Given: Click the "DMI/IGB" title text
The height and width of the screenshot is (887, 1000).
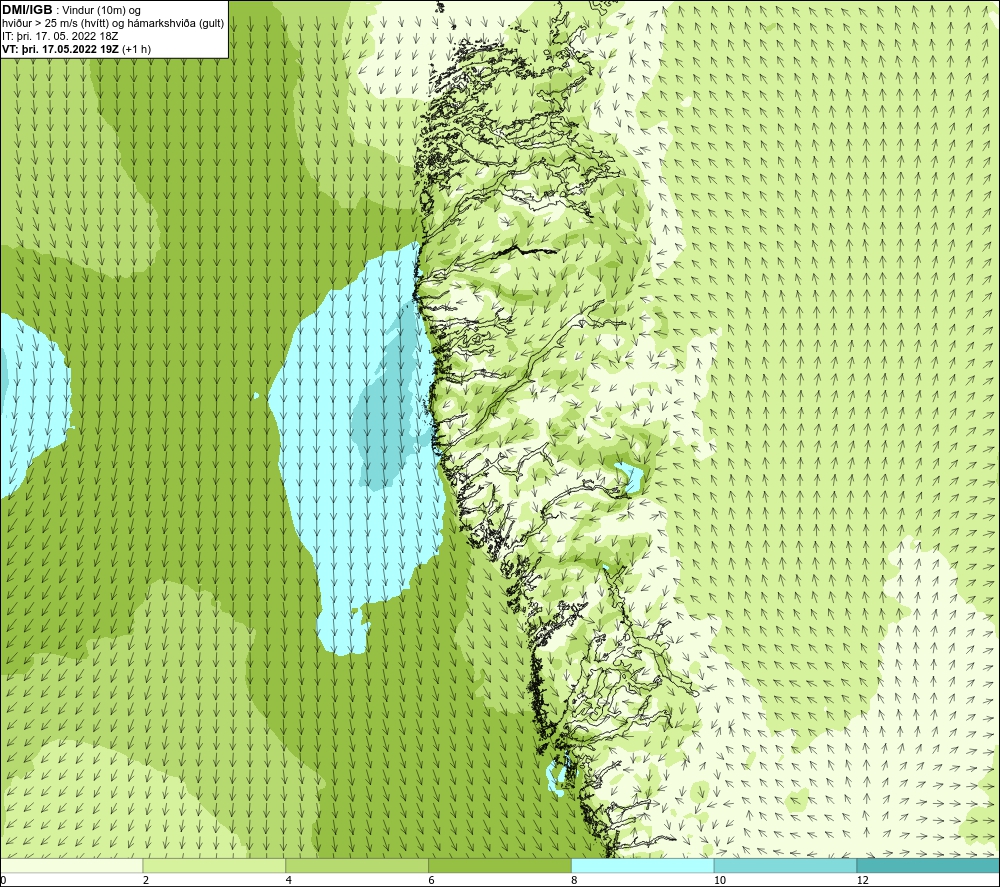Looking at the screenshot, I should pos(27,10).
